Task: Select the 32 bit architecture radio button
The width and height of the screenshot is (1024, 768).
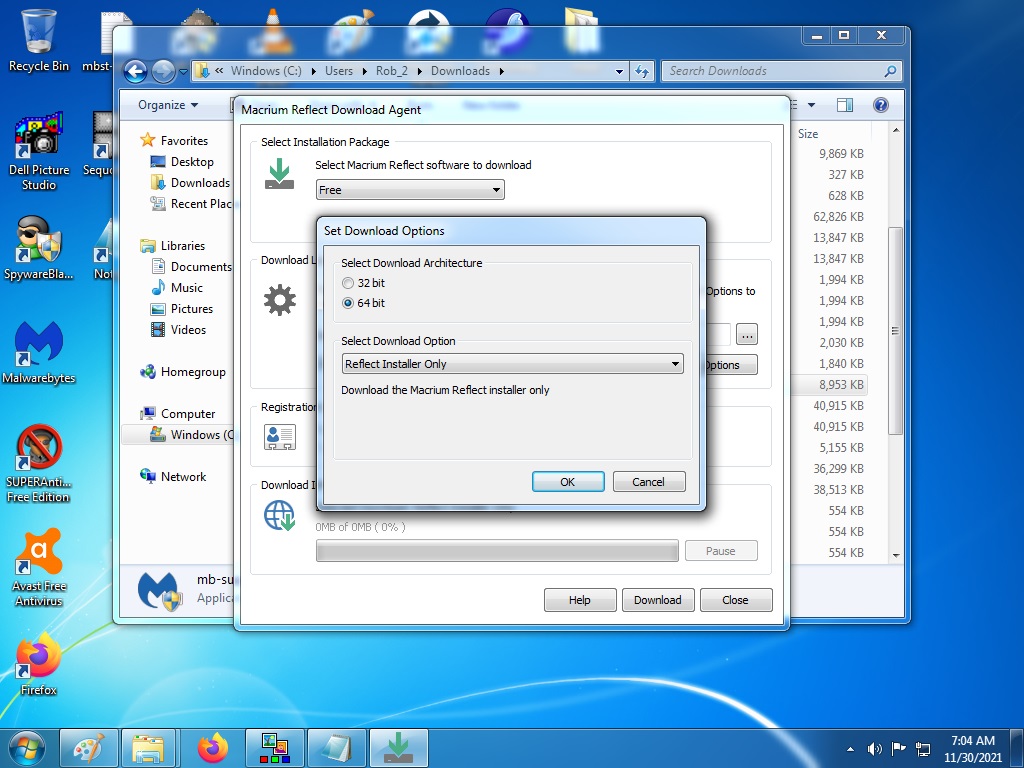Action: point(348,283)
